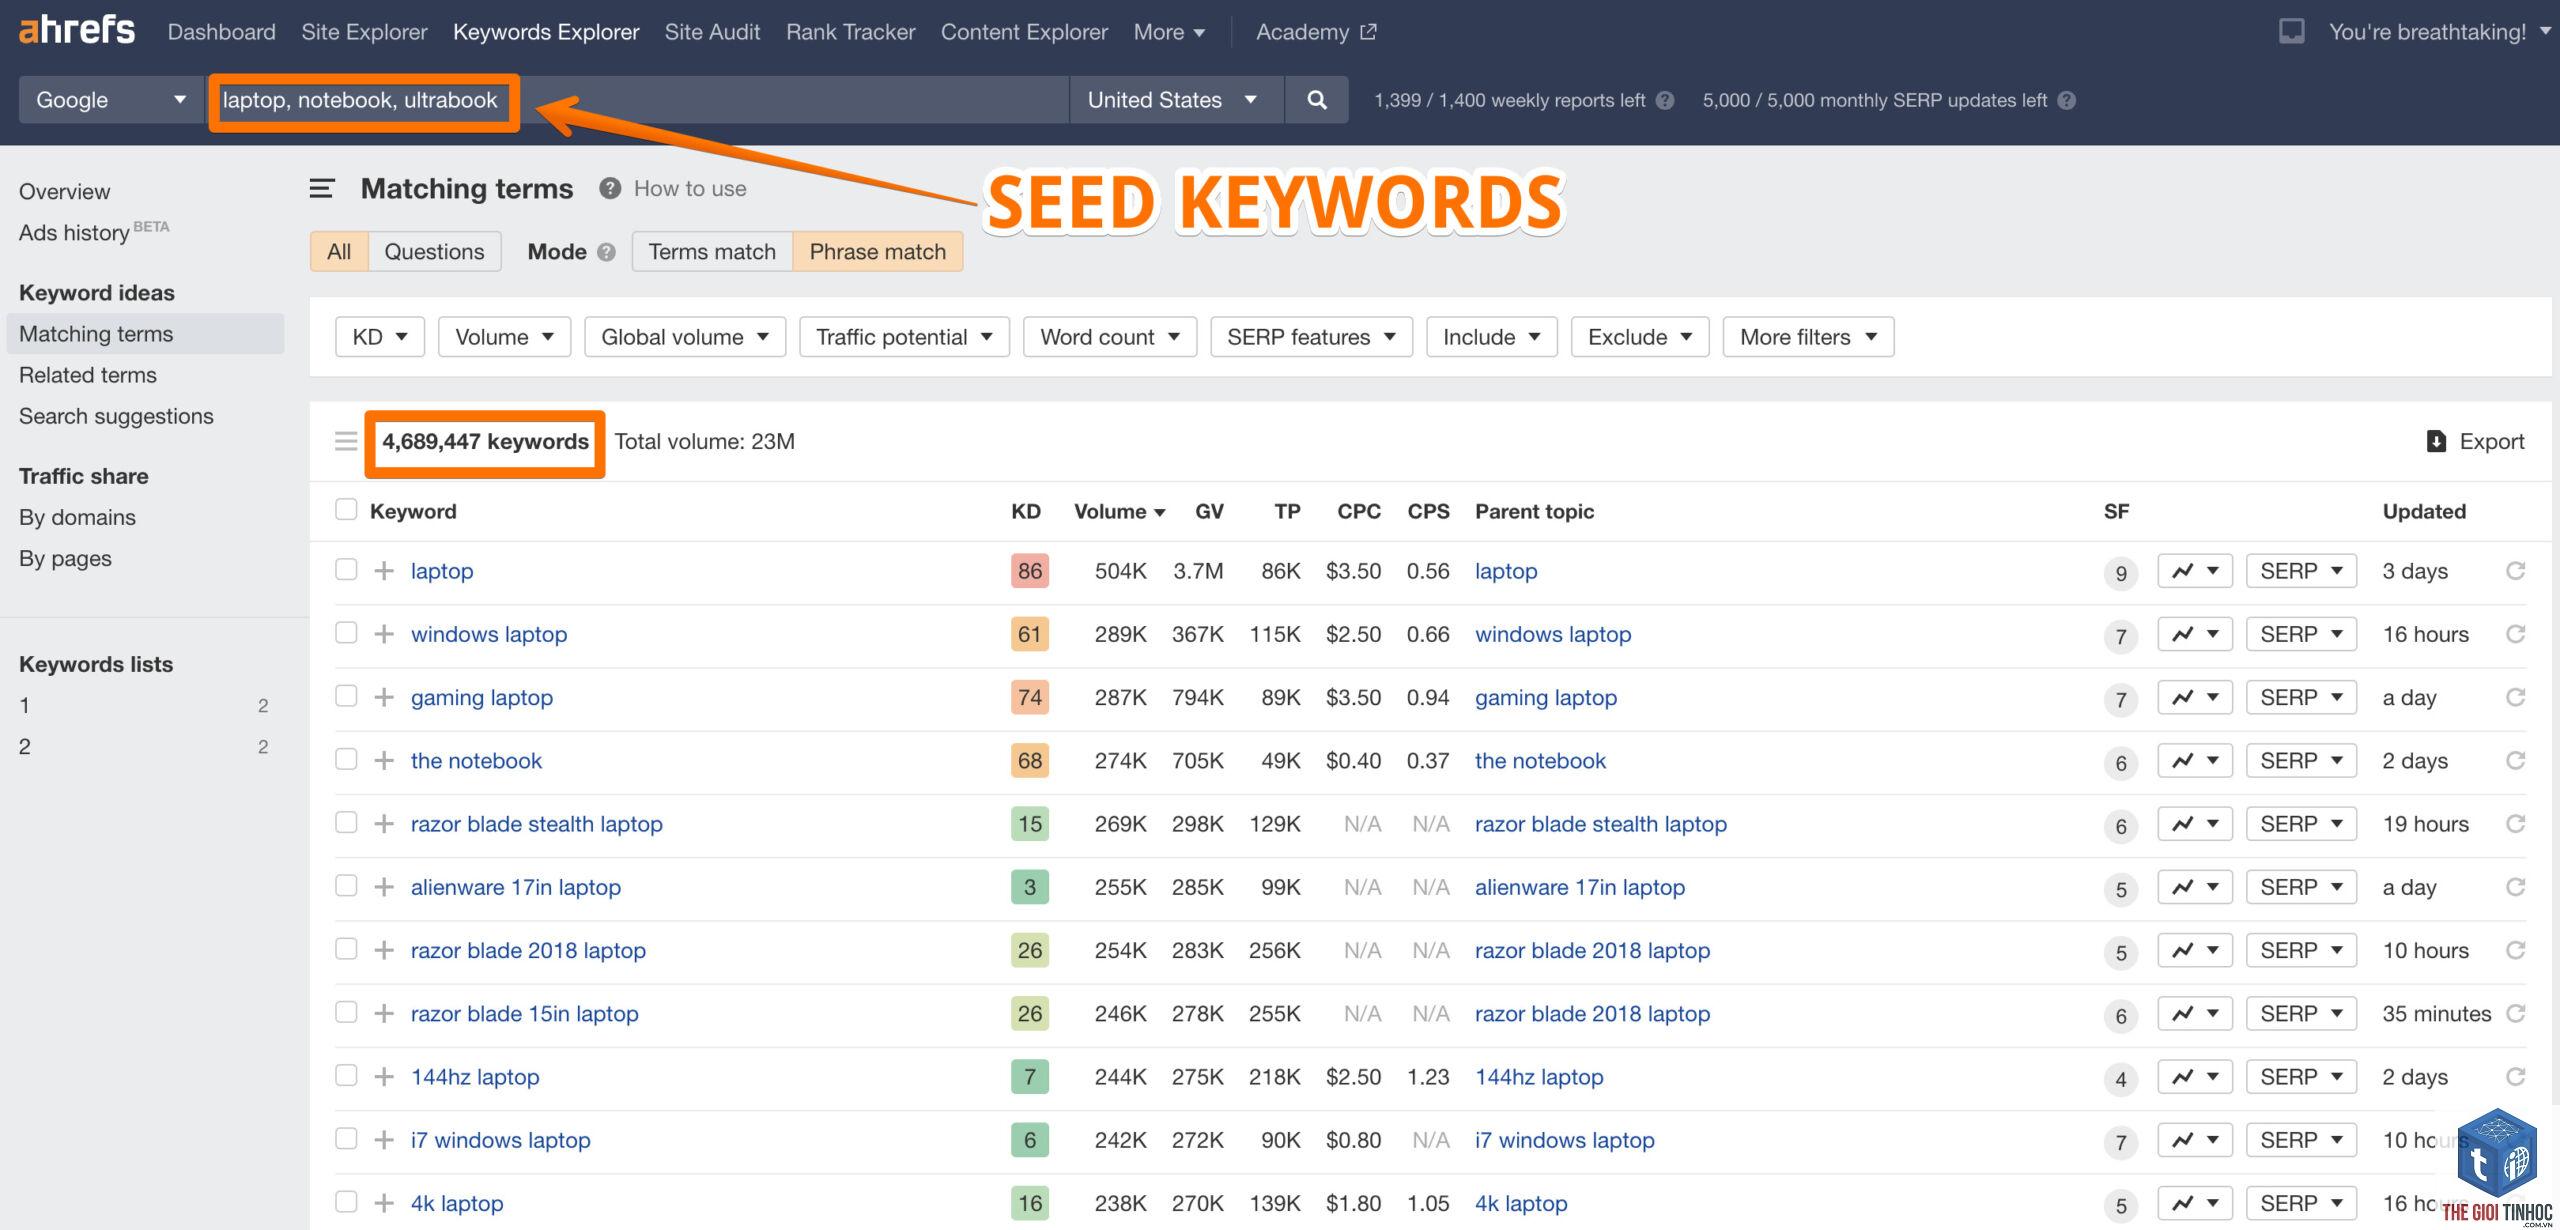This screenshot has width=2560, height=1230.
Task: Click the search magnifier button
Action: (x=1317, y=100)
